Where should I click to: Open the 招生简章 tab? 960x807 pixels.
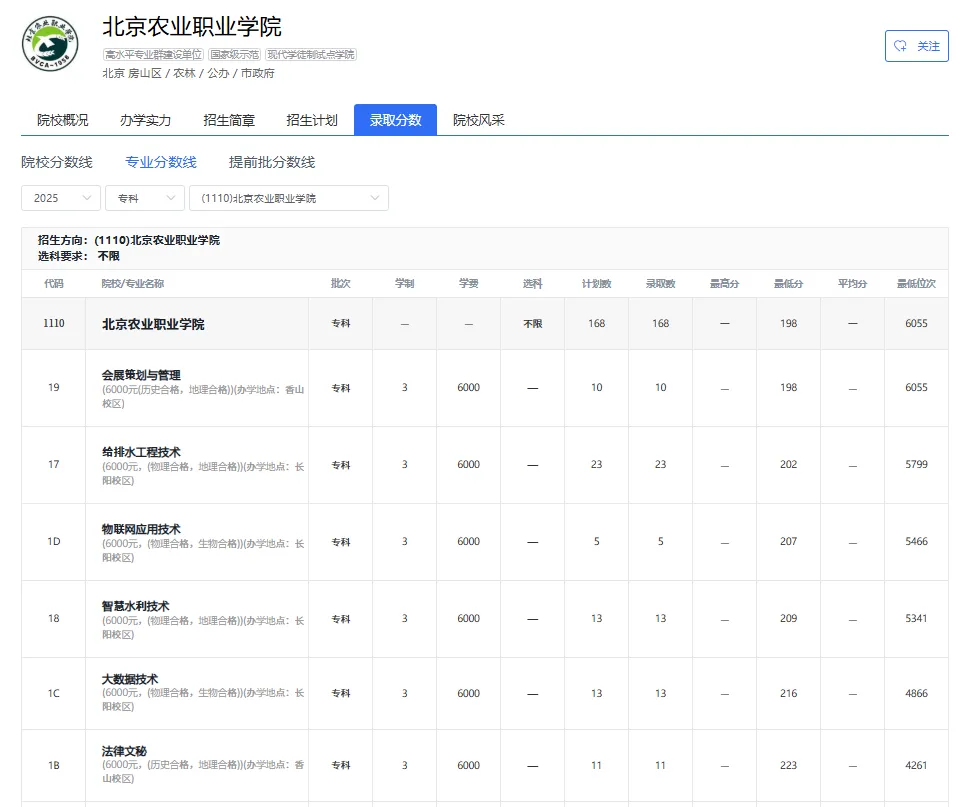(228, 120)
